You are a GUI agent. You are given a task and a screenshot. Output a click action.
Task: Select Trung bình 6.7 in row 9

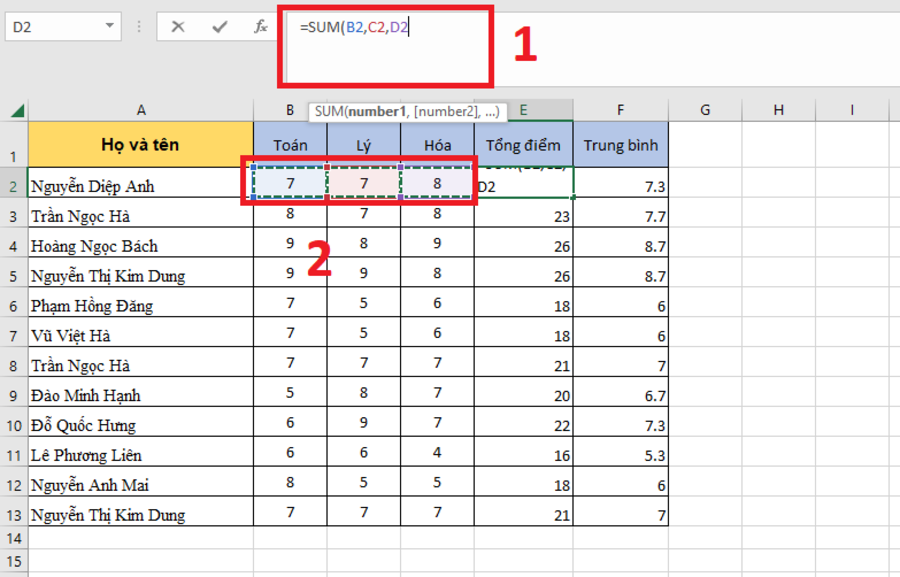pyautogui.click(x=620, y=392)
